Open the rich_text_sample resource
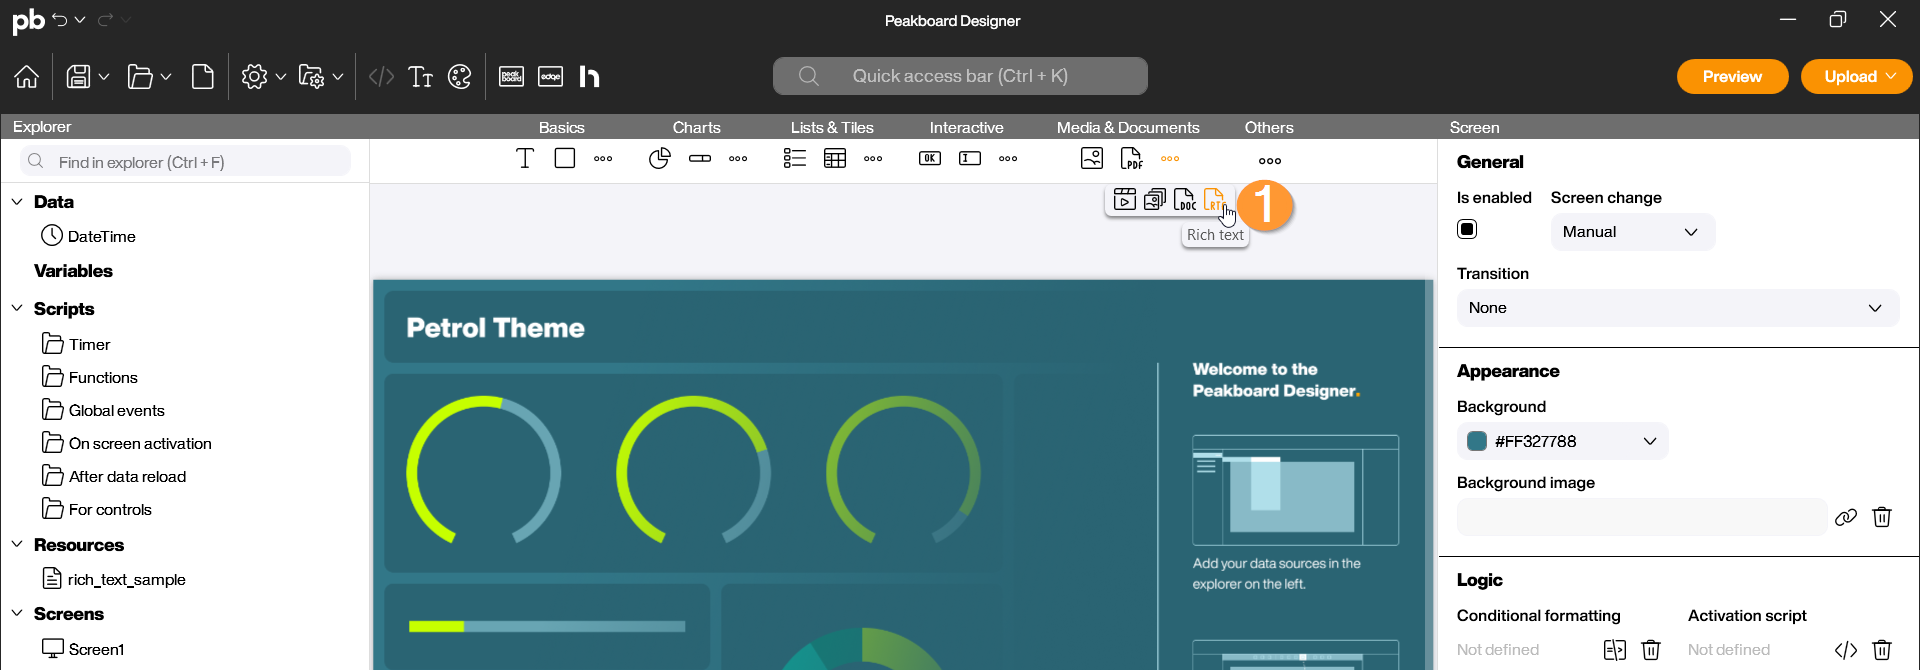The width and height of the screenshot is (1920, 670). 126,579
